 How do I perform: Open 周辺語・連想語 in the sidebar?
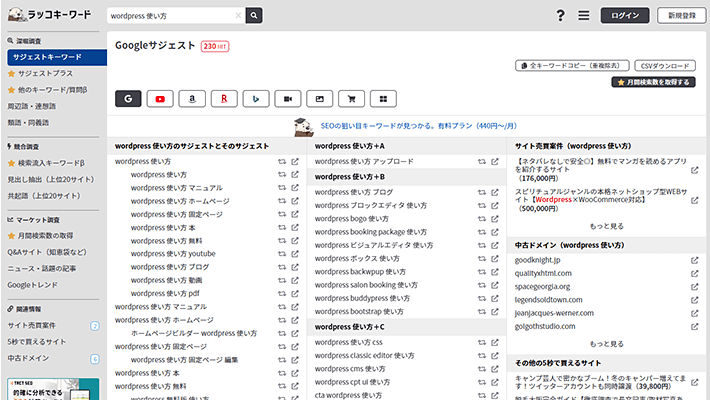click(32, 106)
